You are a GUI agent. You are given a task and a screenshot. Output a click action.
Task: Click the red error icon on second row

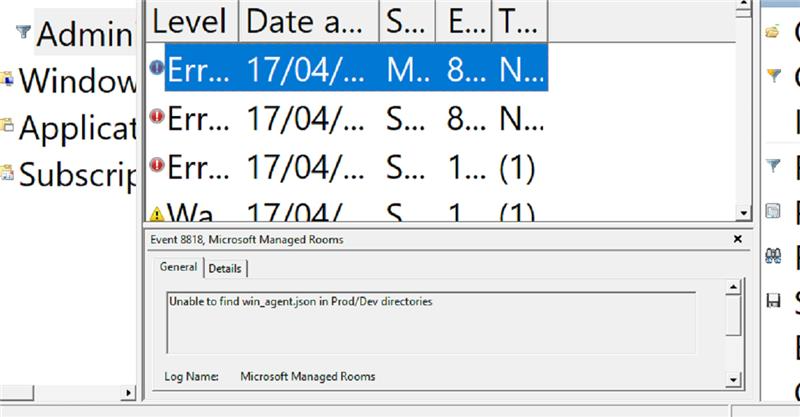(x=157, y=117)
